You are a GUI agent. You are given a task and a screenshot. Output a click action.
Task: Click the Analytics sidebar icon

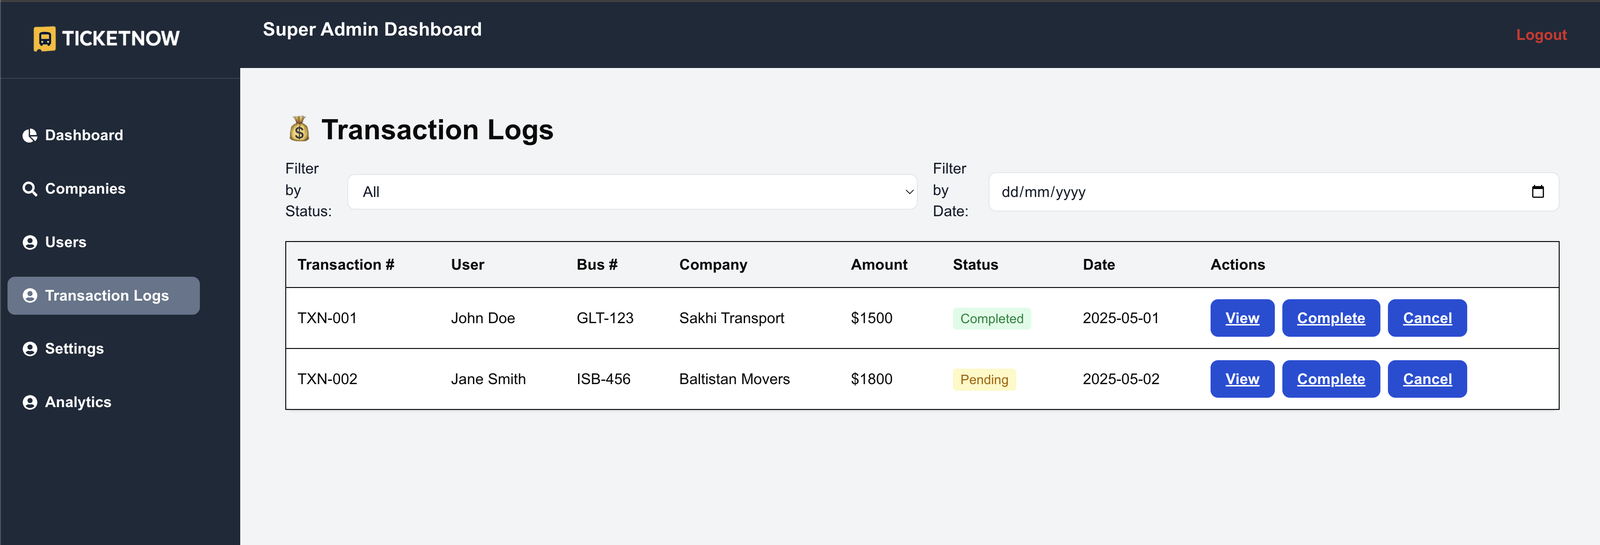point(30,403)
